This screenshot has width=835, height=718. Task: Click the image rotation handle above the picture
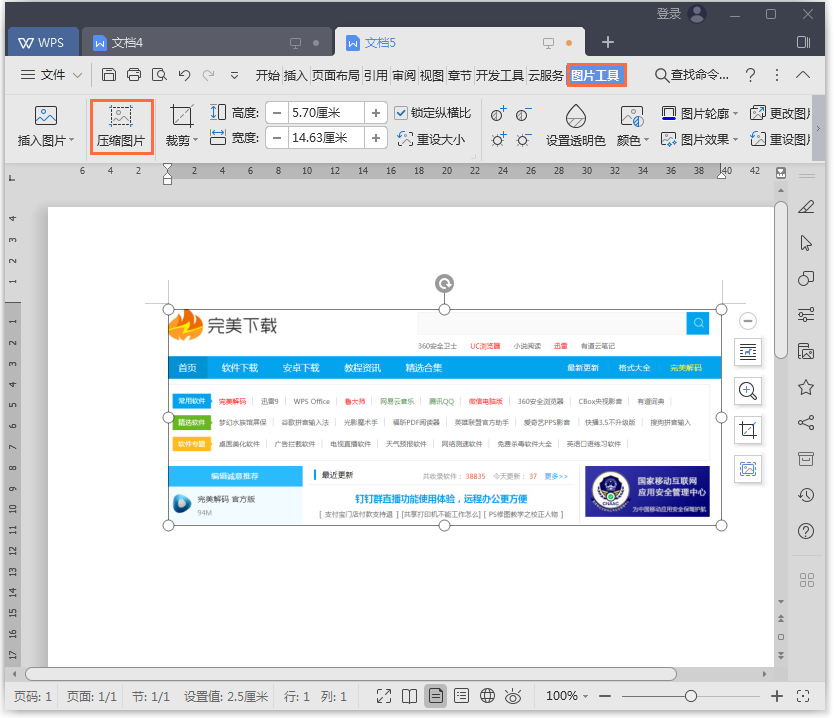click(x=444, y=284)
